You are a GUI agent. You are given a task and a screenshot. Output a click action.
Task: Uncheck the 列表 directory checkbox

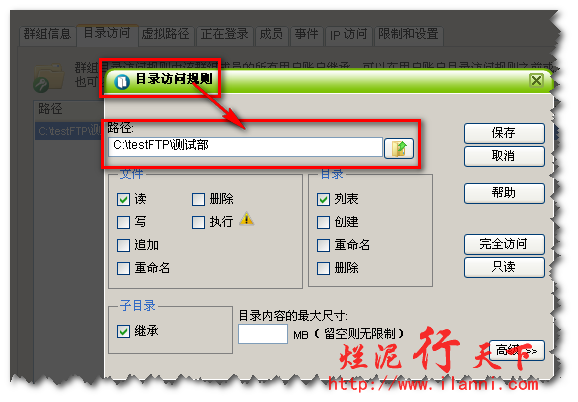pos(323,199)
